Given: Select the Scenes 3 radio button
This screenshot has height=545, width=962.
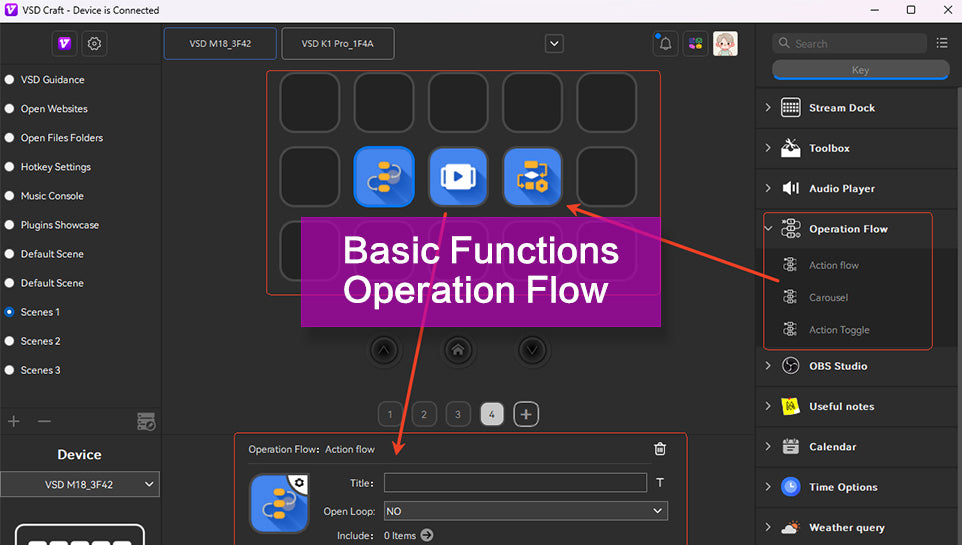Looking at the screenshot, I should pos(9,370).
